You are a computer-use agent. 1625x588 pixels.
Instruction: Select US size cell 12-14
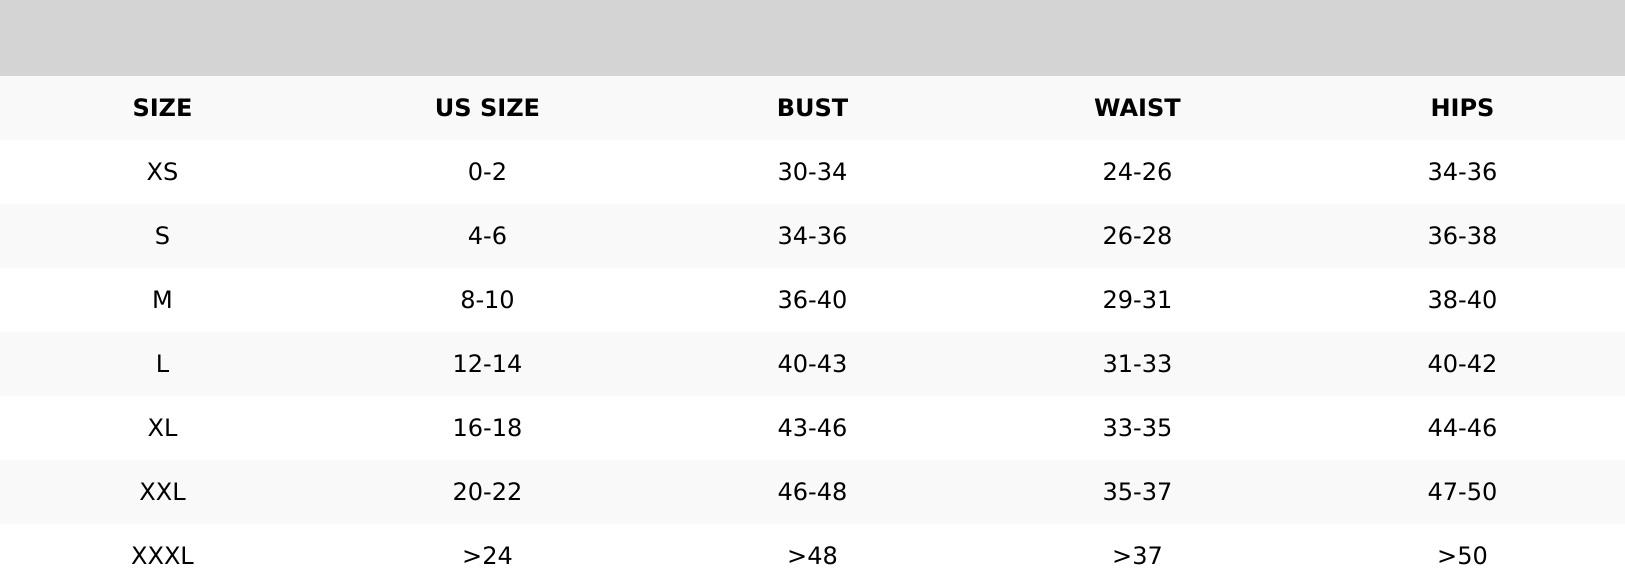click(x=487, y=364)
